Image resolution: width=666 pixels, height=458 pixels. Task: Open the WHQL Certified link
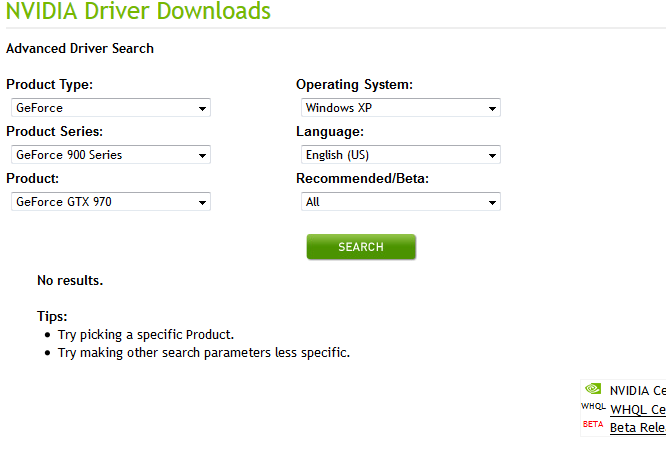(x=638, y=410)
